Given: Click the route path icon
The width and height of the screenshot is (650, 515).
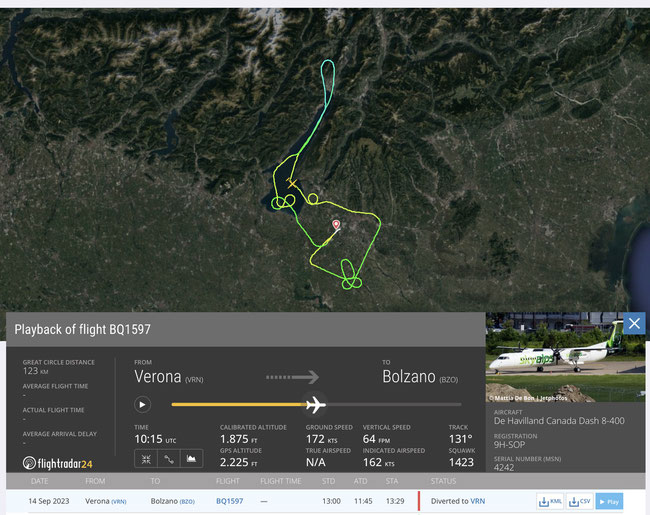Looking at the screenshot, I should (x=166, y=459).
